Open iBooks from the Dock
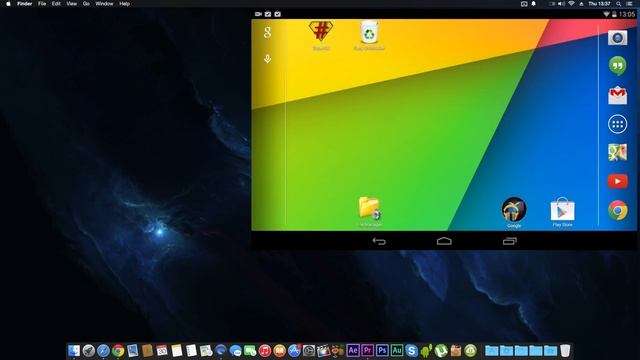Image resolution: width=640 pixels, height=360 pixels. coord(280,350)
